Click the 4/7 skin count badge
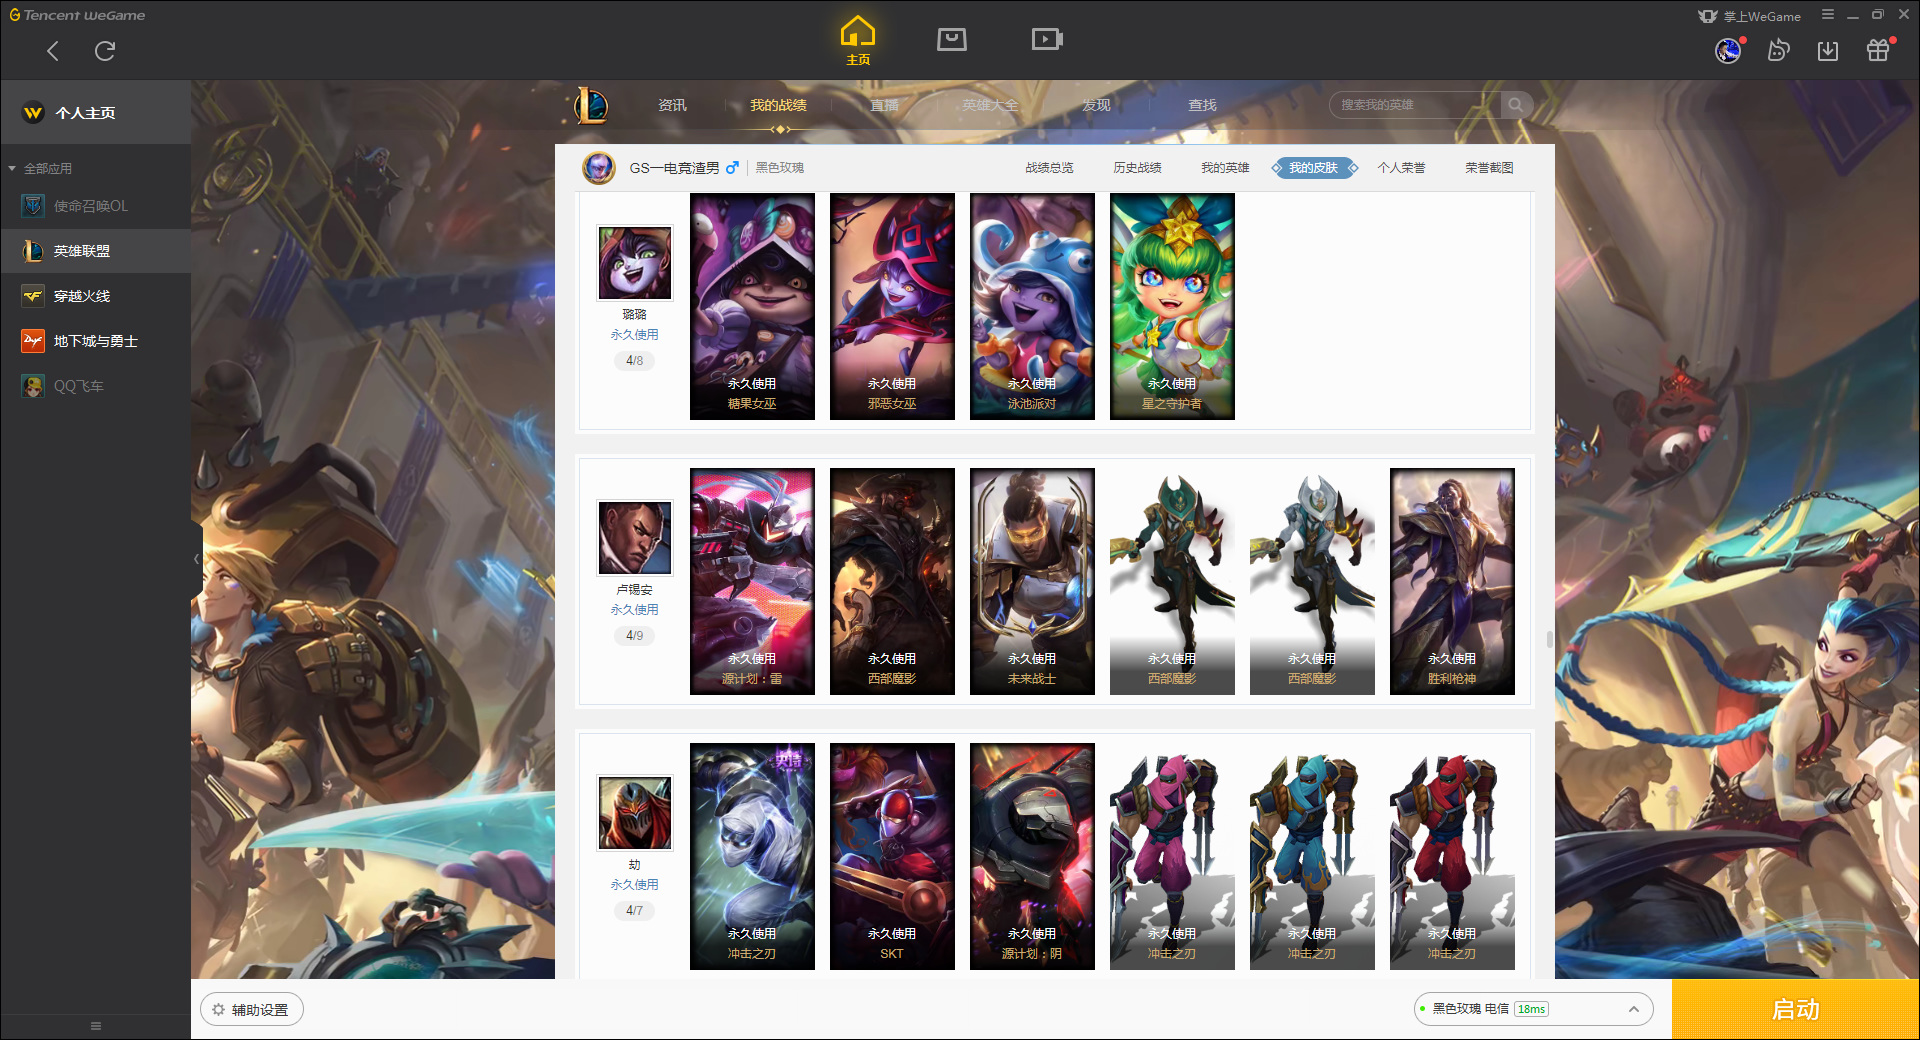 pos(634,910)
